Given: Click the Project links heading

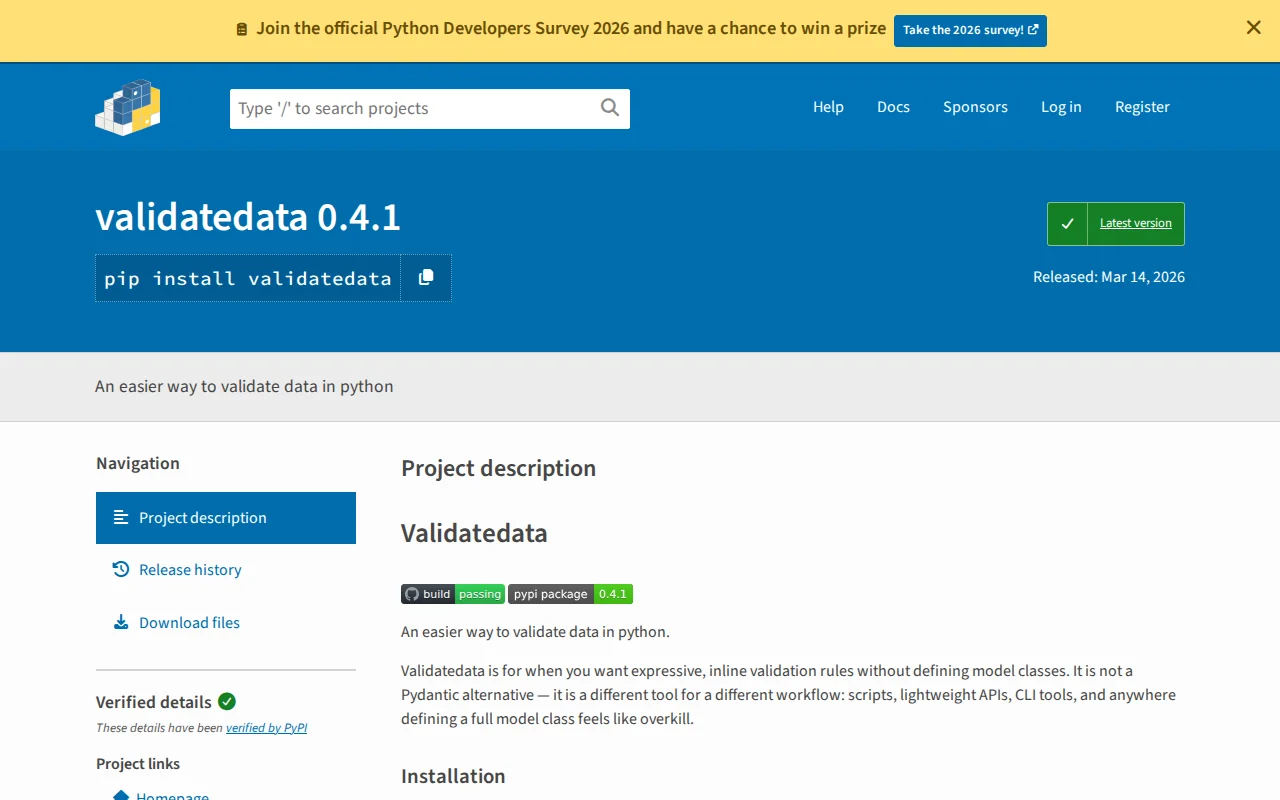Looking at the screenshot, I should pyautogui.click(x=138, y=764).
